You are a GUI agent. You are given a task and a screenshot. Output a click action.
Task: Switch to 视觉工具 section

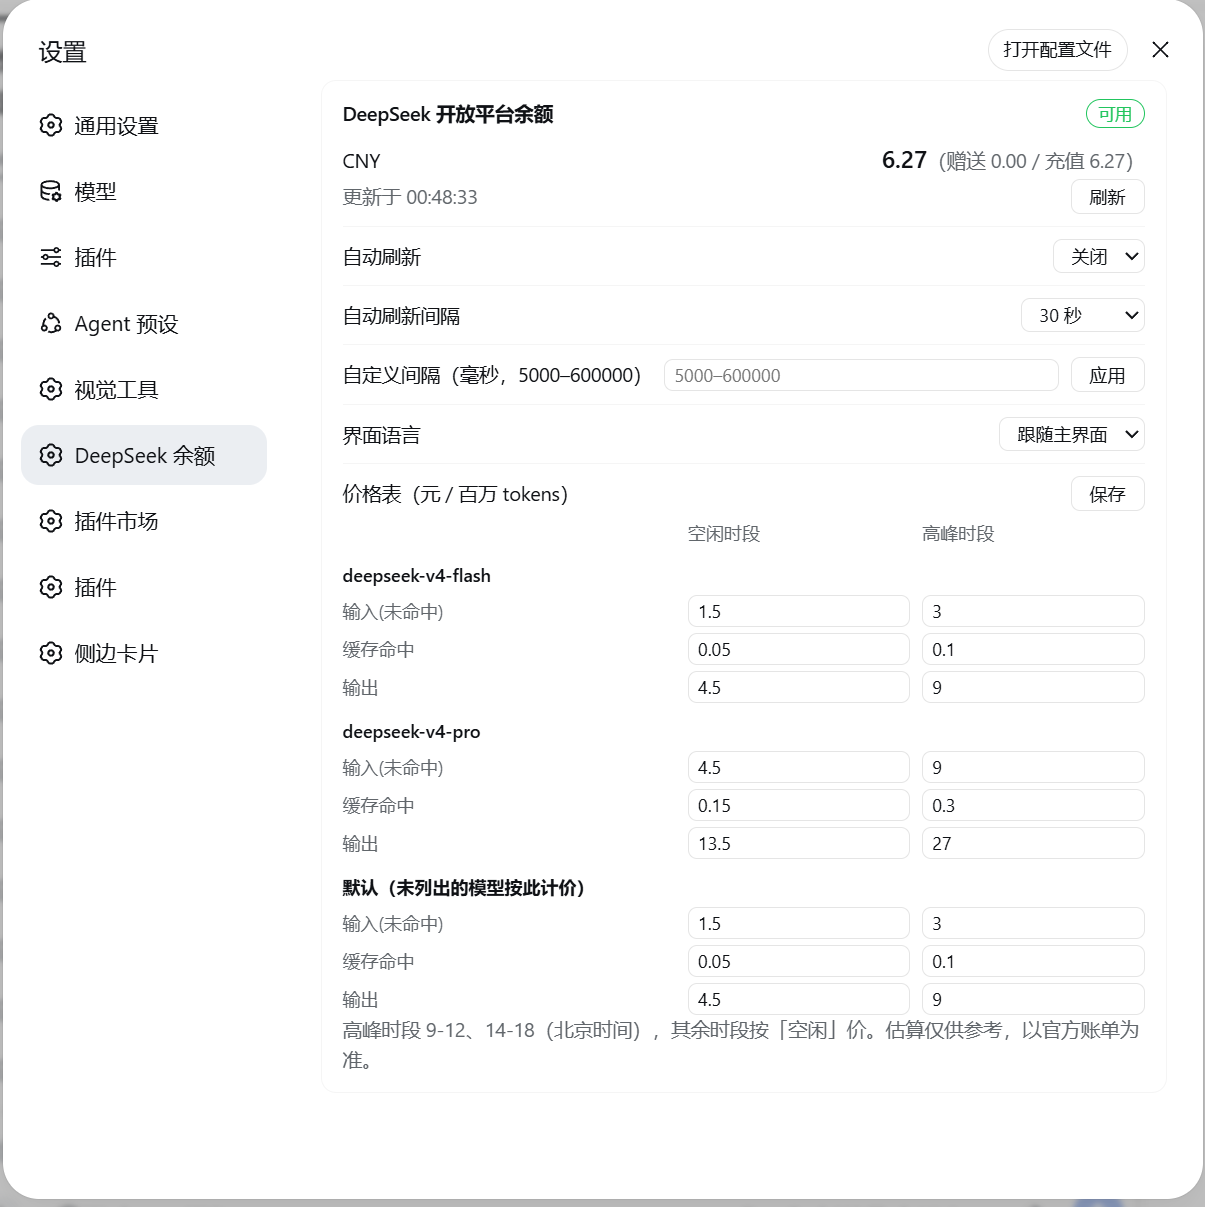coord(144,389)
